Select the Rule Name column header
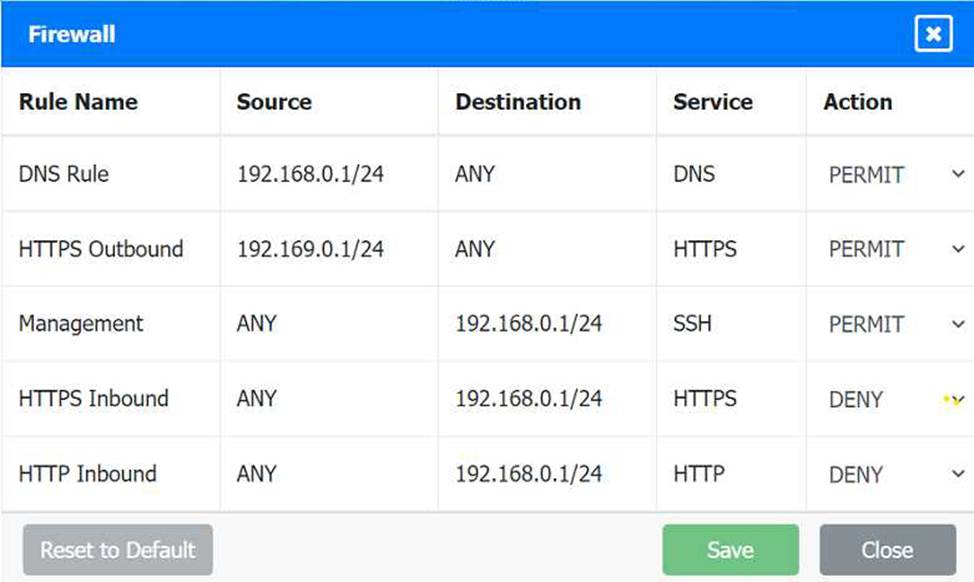 coord(78,102)
